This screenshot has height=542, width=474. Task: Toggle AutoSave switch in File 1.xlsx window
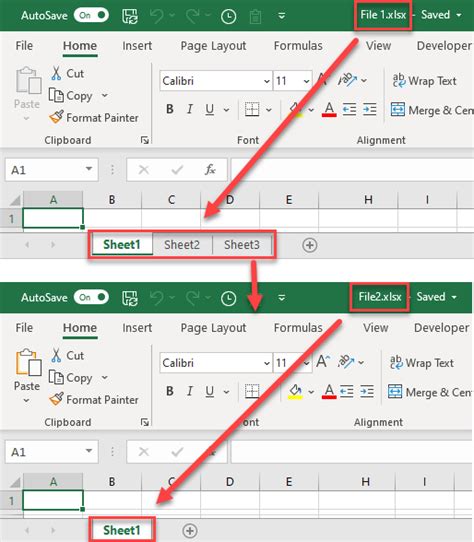(91, 15)
